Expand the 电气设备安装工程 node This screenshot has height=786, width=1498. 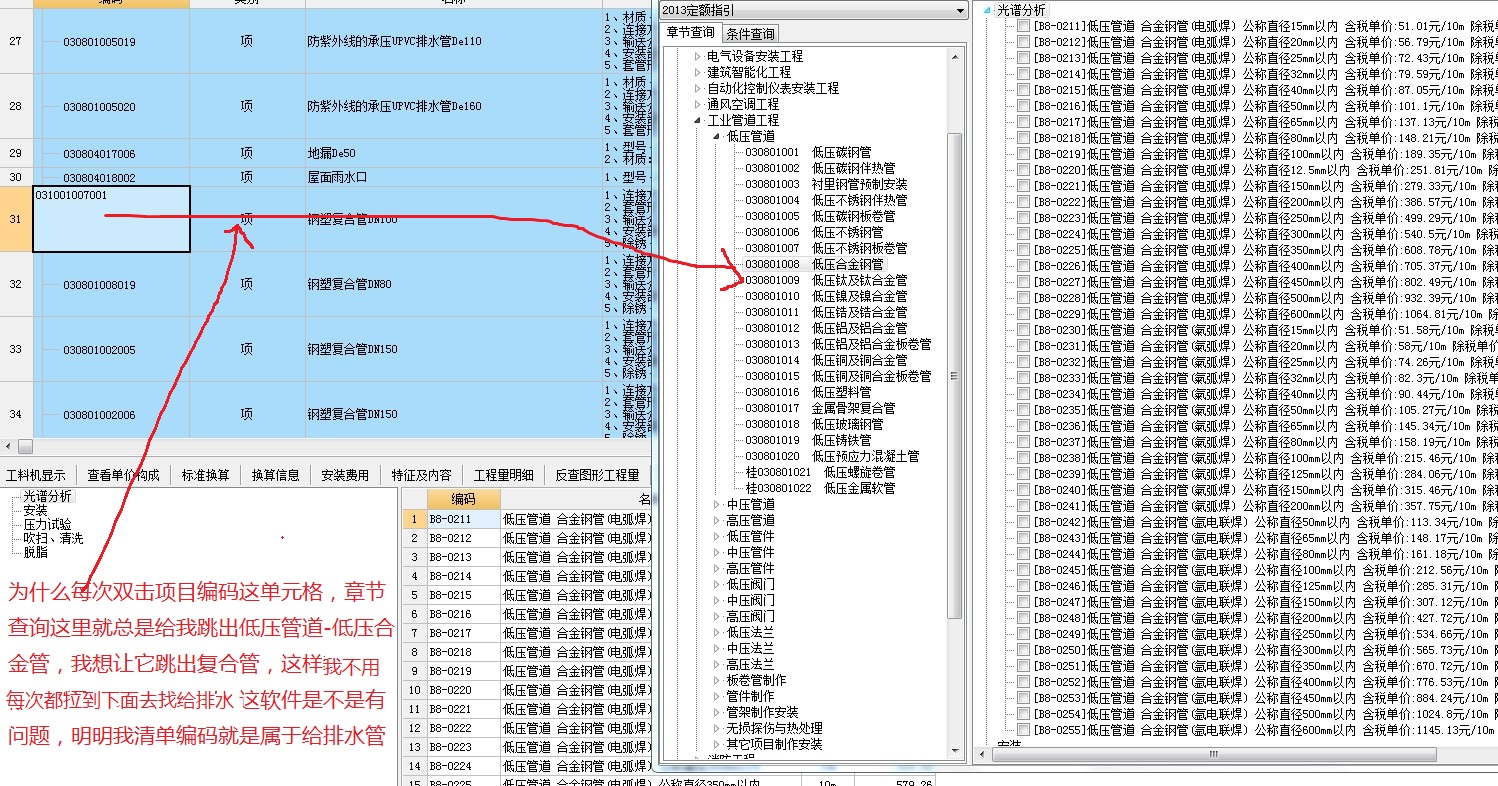[698, 57]
